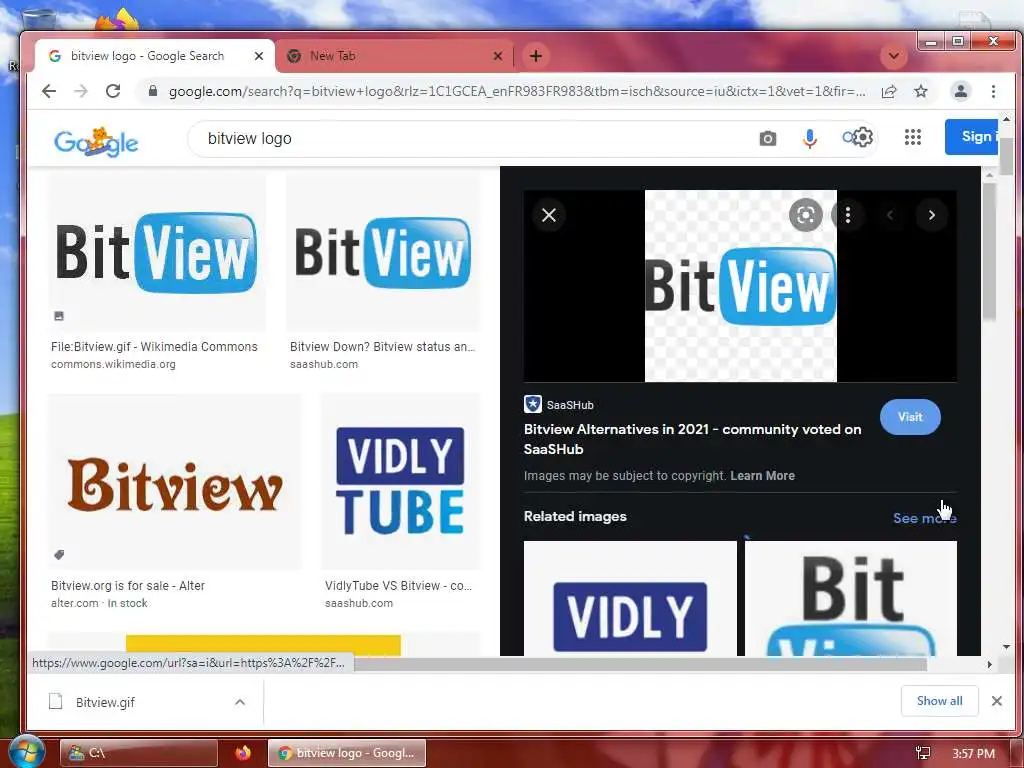Go back using the browser back arrow
The image size is (1024, 768).
(49, 91)
